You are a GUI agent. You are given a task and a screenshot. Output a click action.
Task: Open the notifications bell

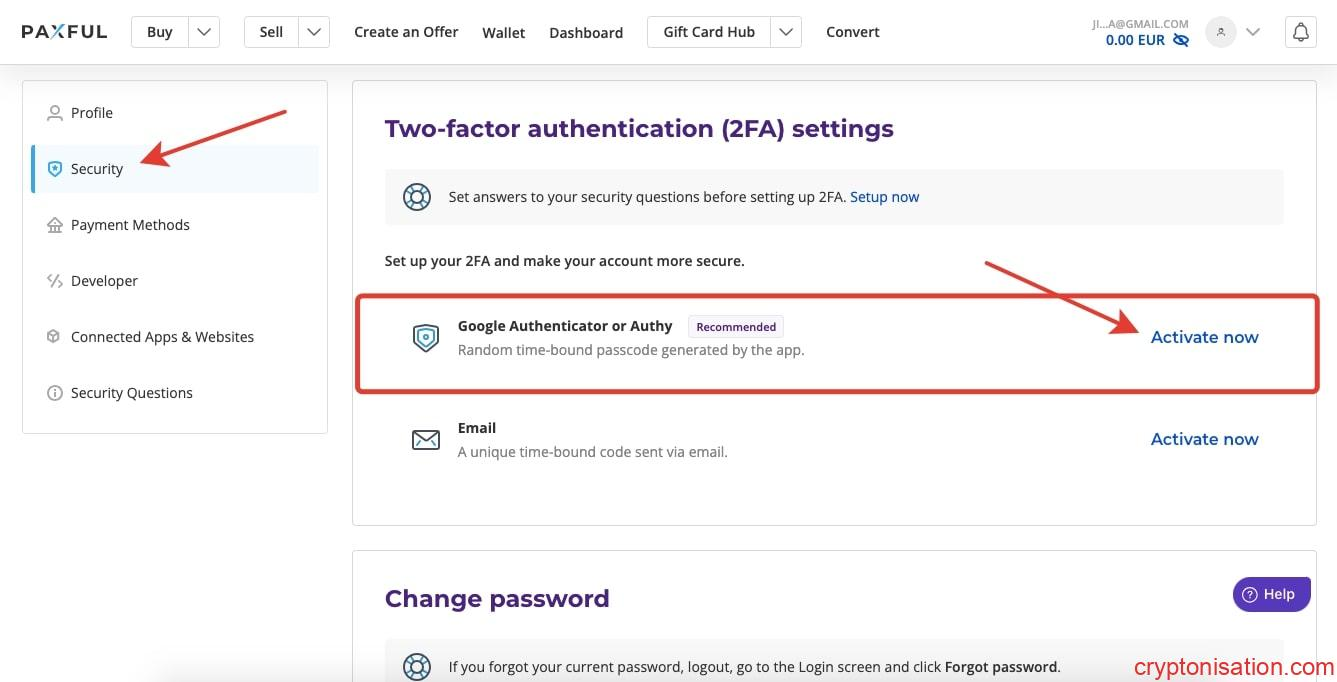tap(1300, 32)
